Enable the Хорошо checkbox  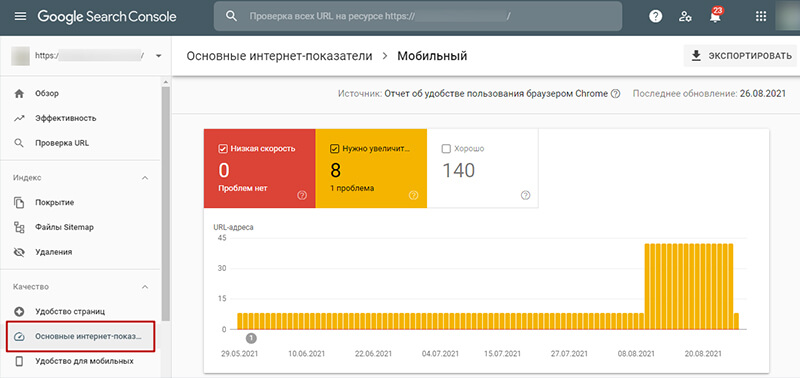pos(446,149)
